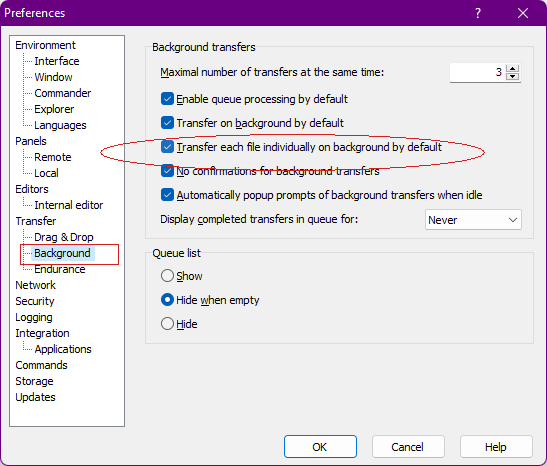Open the Drag & Drop preferences page

[64, 237]
